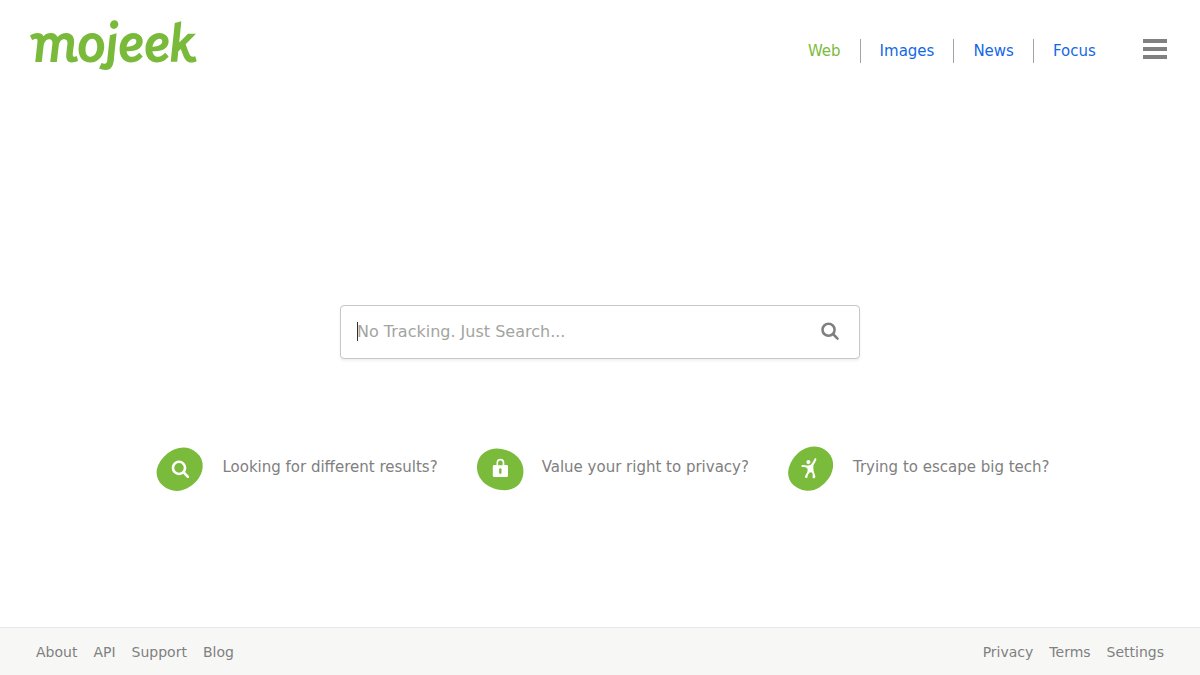Click the green magnifier blob icon
The width and height of the screenshot is (1200, 675).
(x=180, y=468)
